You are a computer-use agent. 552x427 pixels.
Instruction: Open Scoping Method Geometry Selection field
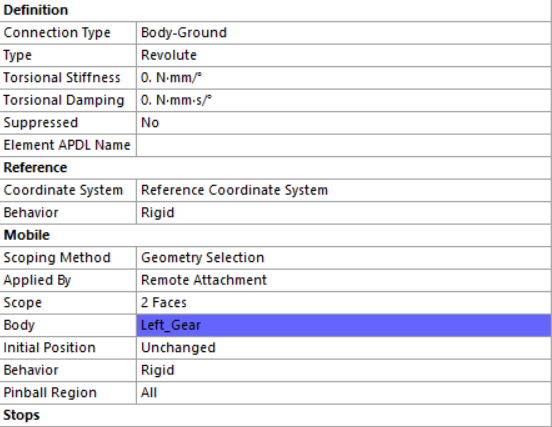coord(344,258)
